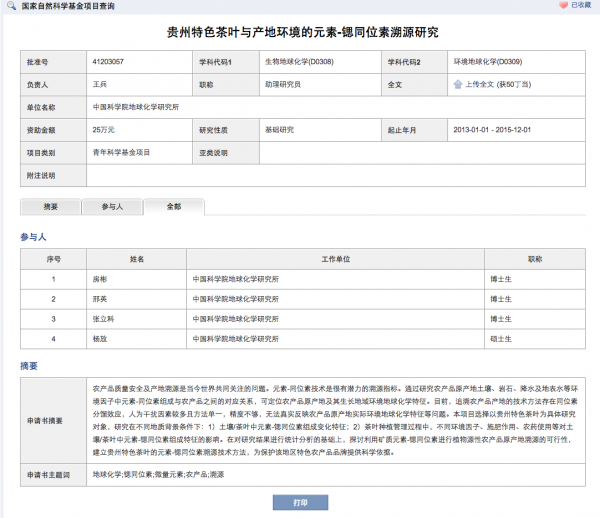Click subject code 环境地球化学(D0309)
This screenshot has width=600, height=518.
(488, 62)
